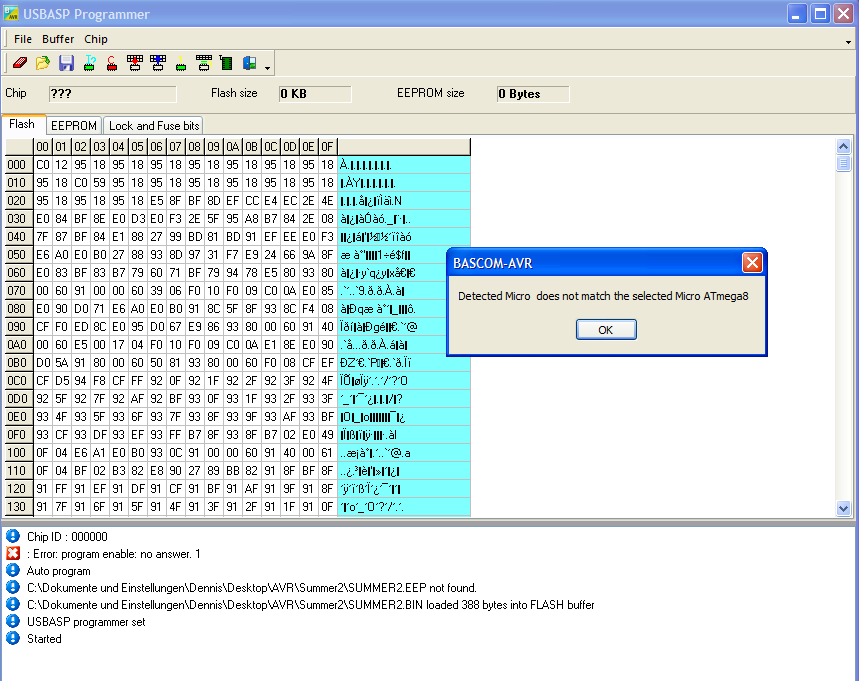
Task: Open the File menu
Action: point(23,39)
